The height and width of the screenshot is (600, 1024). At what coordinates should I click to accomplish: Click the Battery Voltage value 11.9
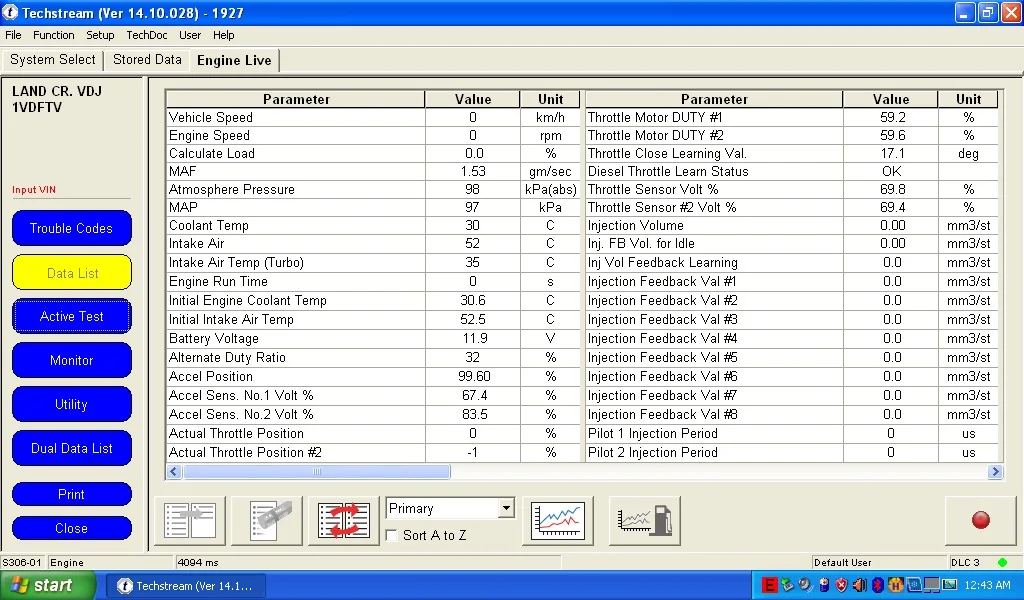click(x=473, y=339)
